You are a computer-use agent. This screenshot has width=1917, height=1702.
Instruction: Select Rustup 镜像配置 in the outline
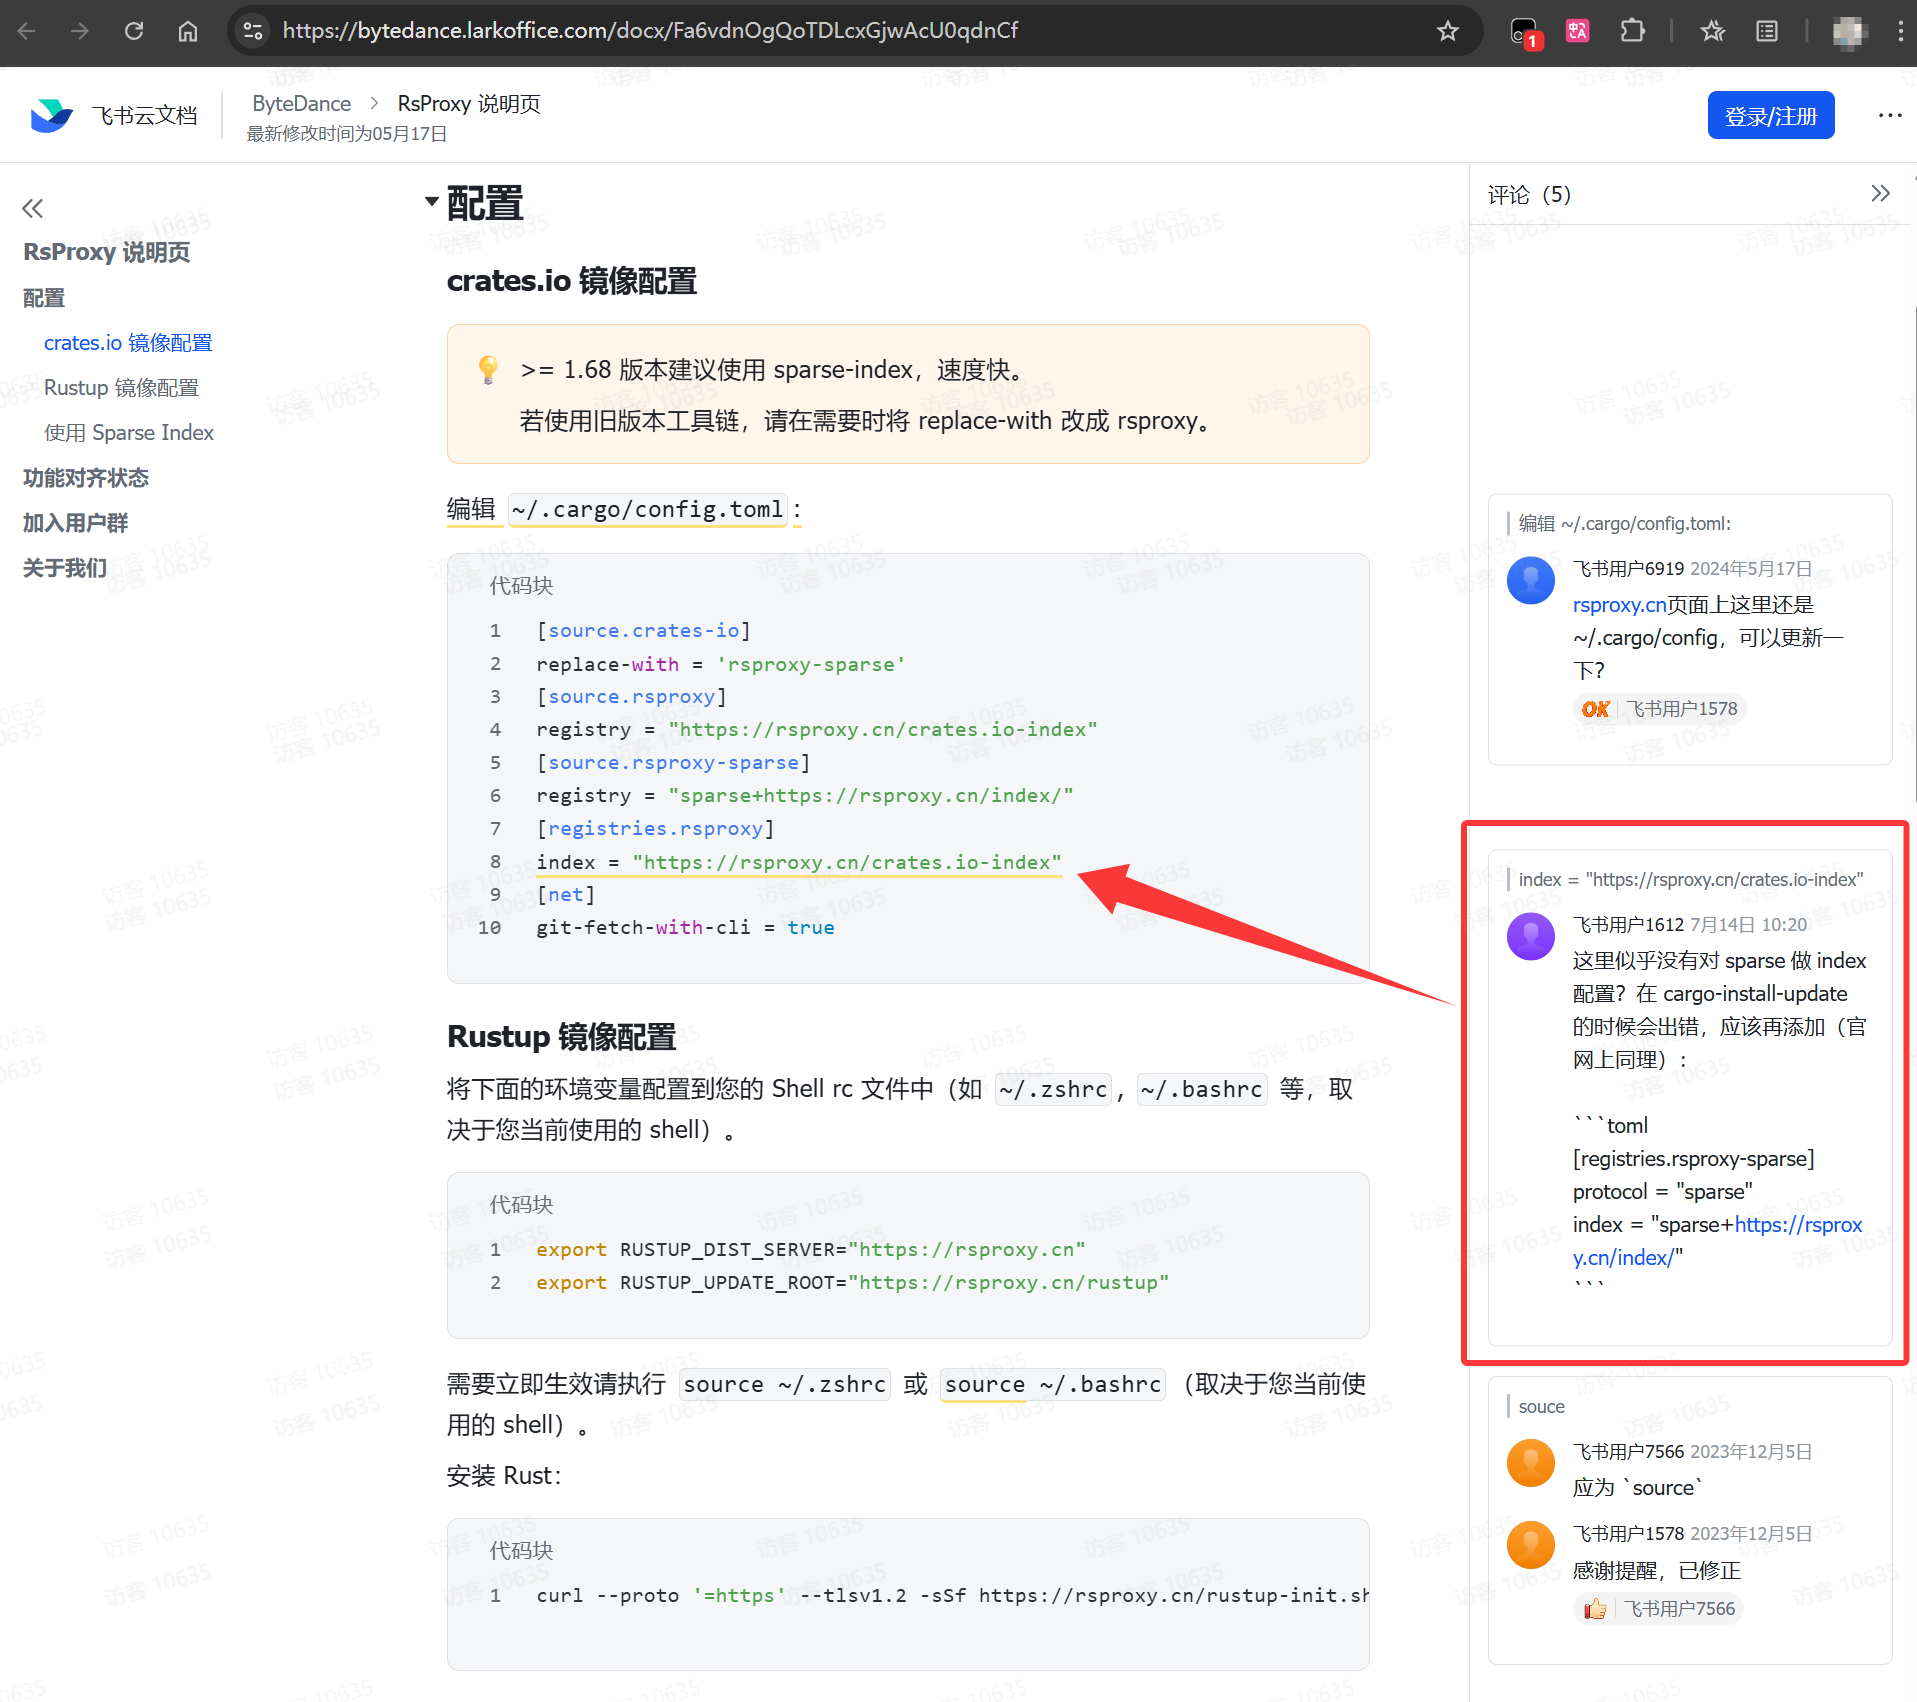click(121, 388)
